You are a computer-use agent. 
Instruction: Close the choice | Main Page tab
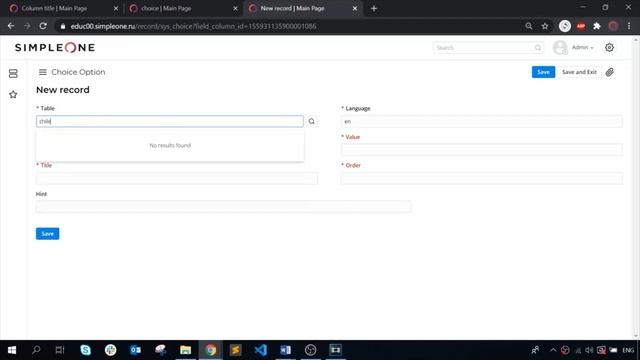[235, 8]
